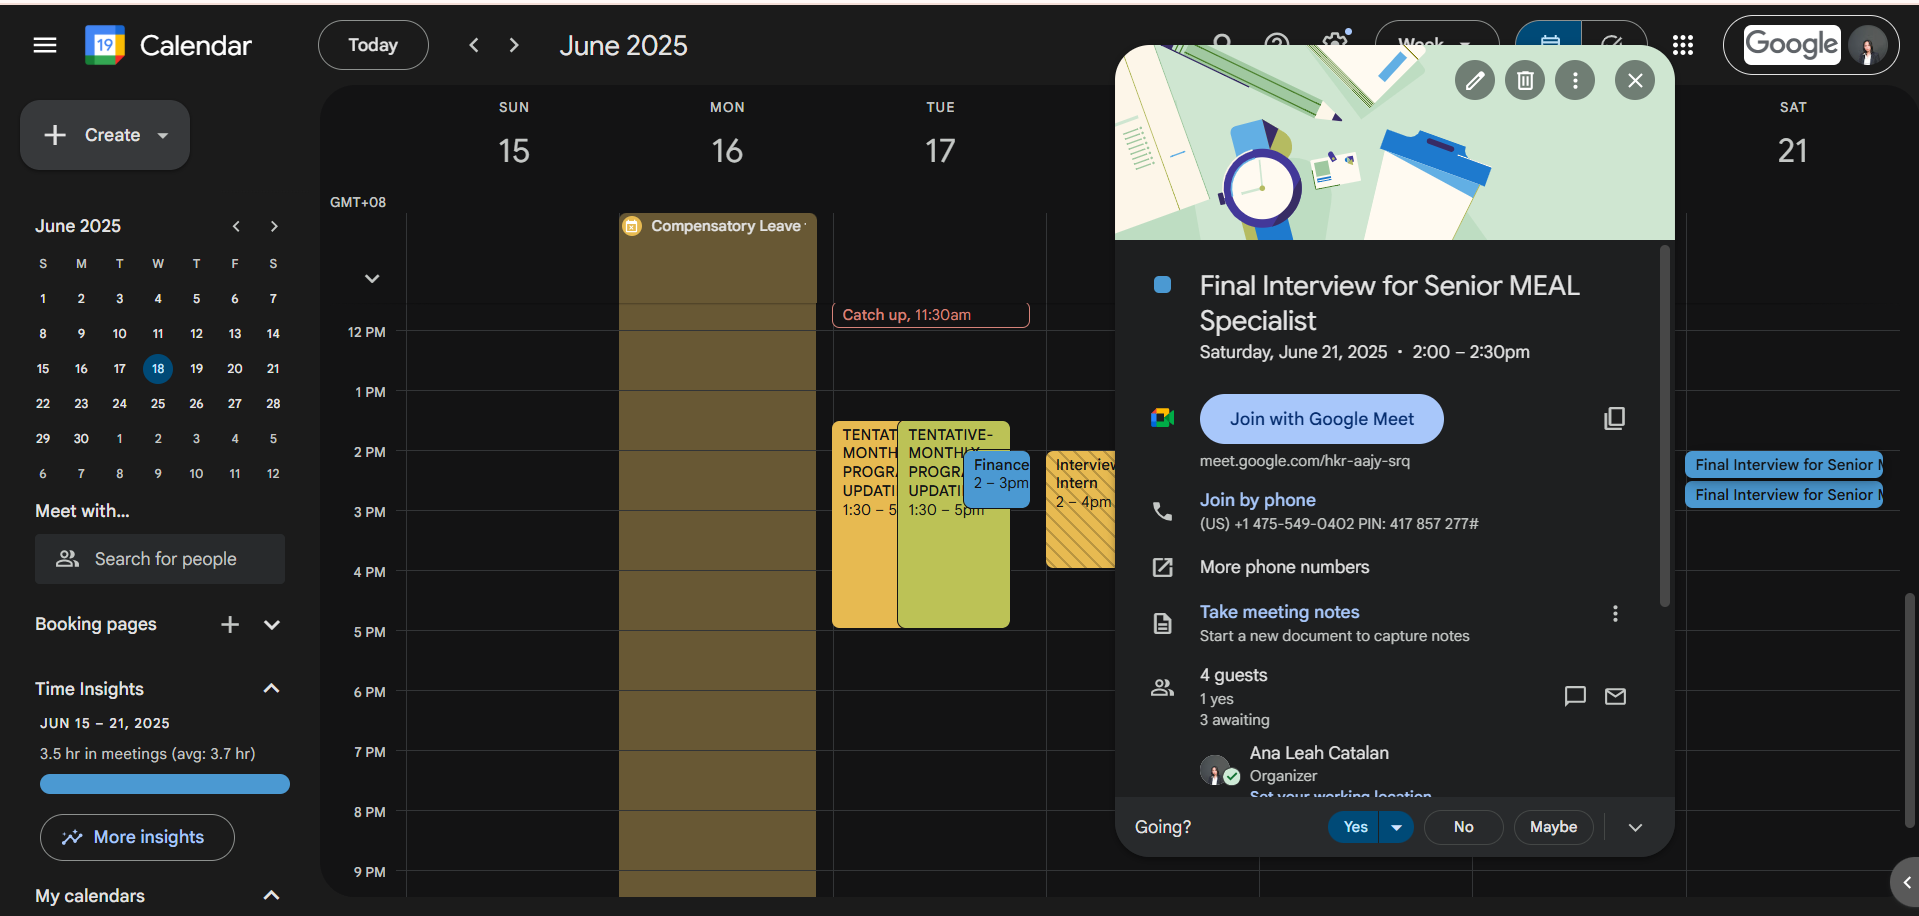The height and width of the screenshot is (916, 1919).
Task: Collapse the Booking pages section
Action: 272,624
